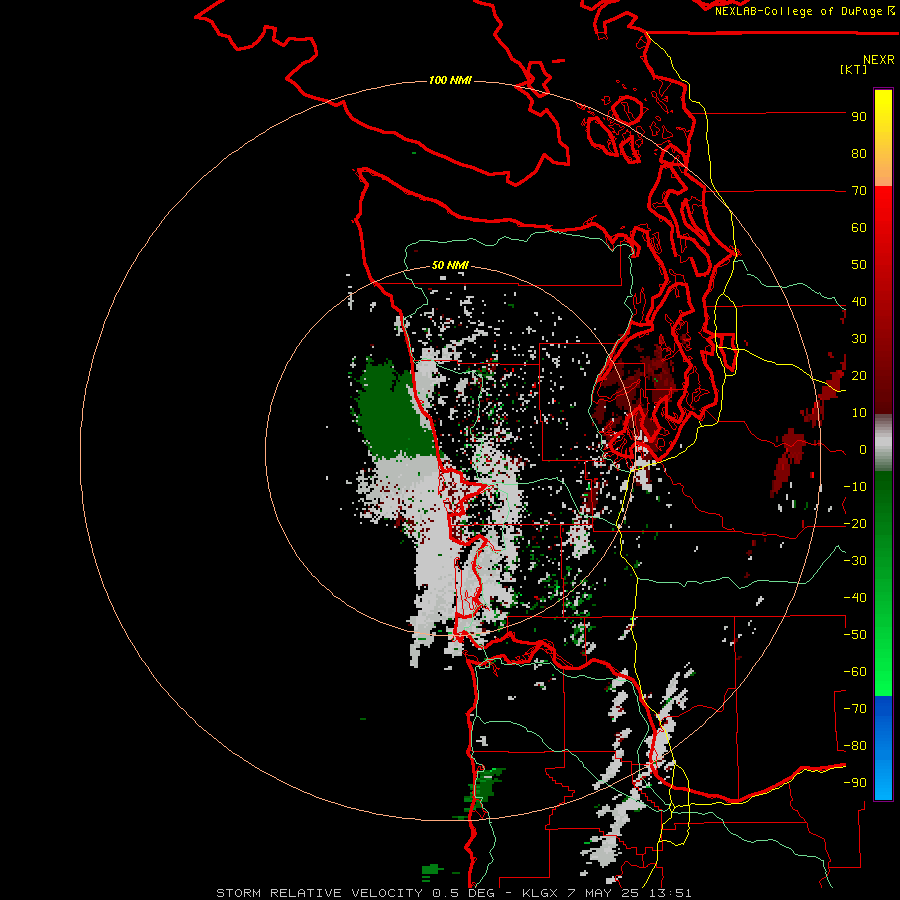Image resolution: width=900 pixels, height=900 pixels.
Task: Click the NEXR label above the scale
Action: [x=878, y=60]
